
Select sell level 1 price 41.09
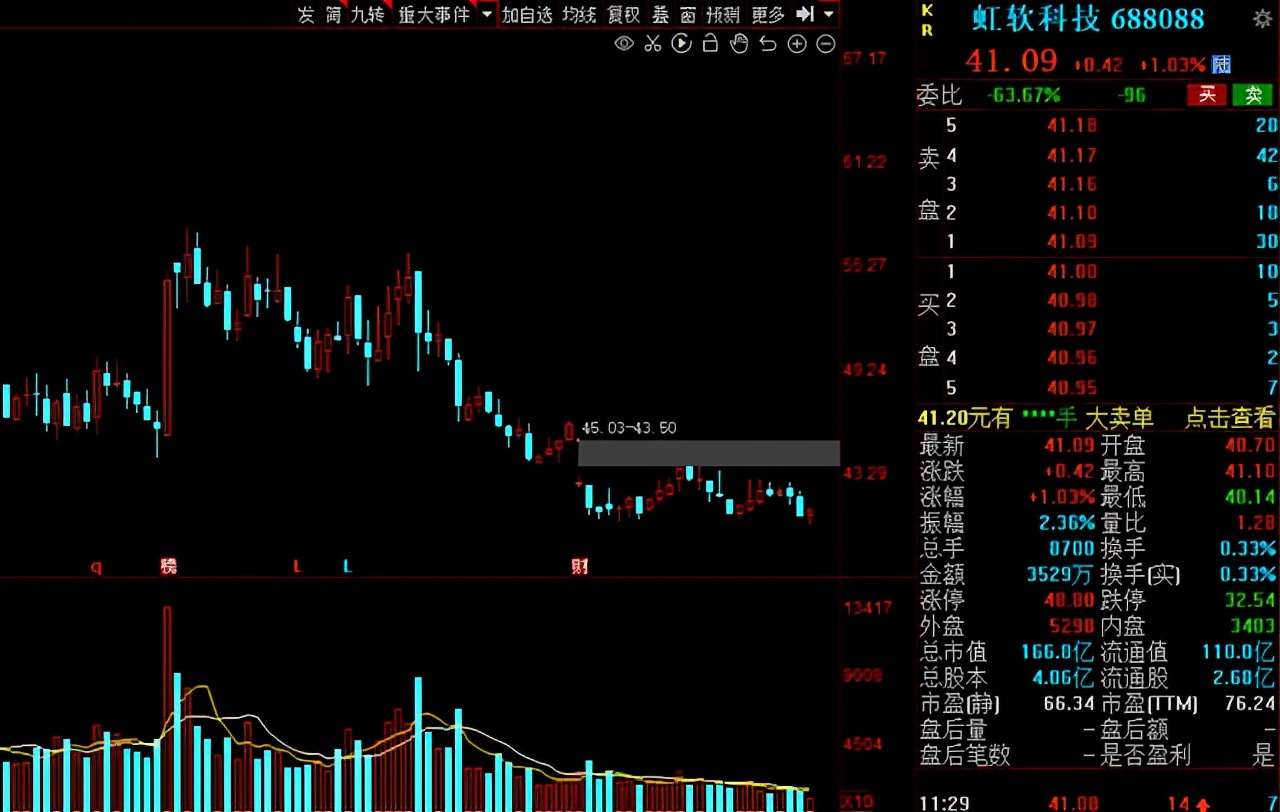click(x=1072, y=241)
